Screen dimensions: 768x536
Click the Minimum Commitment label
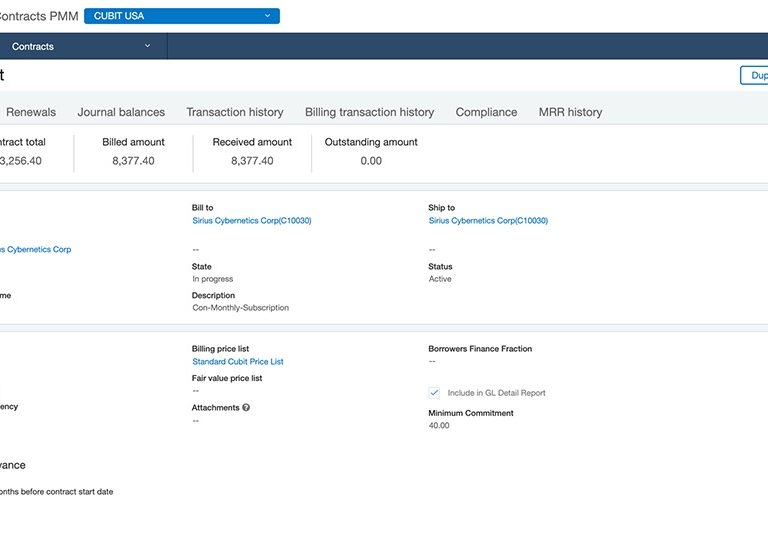471,413
